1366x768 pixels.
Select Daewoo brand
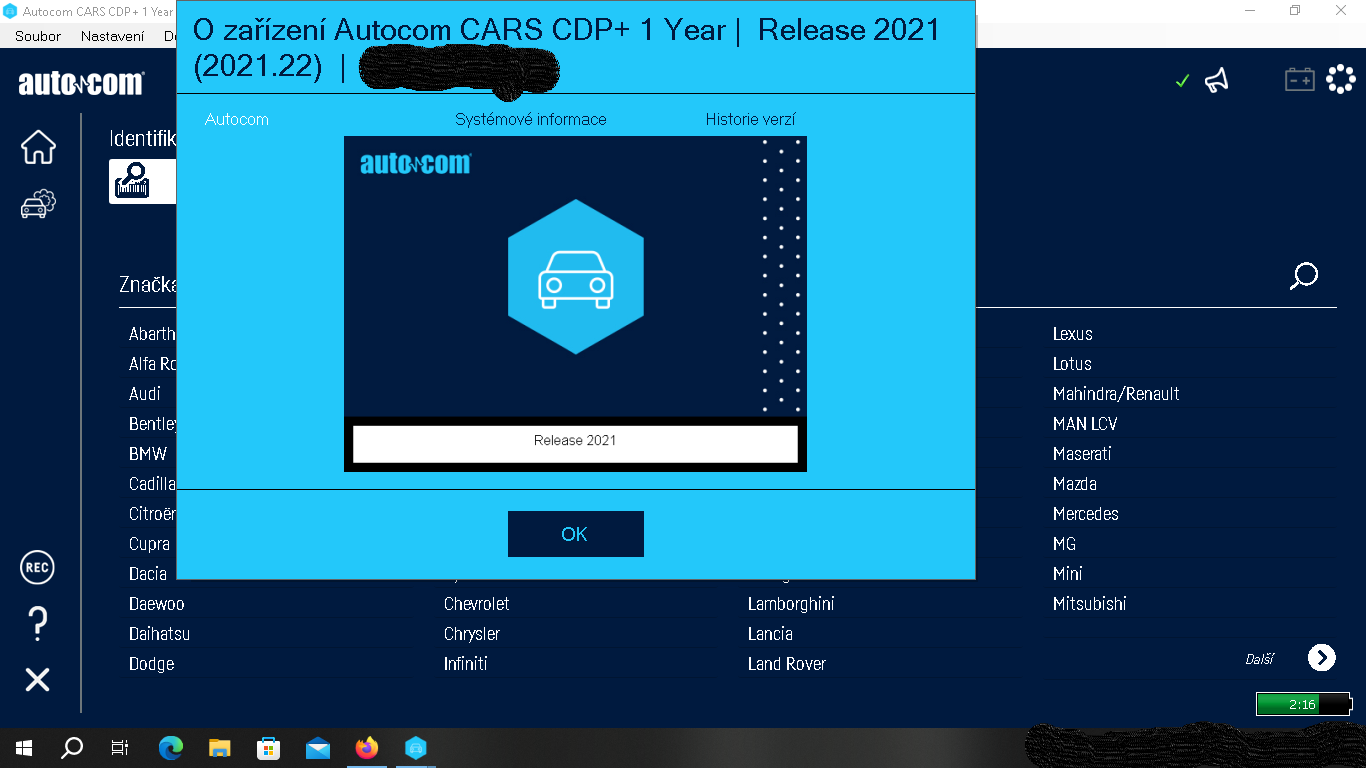(x=156, y=604)
